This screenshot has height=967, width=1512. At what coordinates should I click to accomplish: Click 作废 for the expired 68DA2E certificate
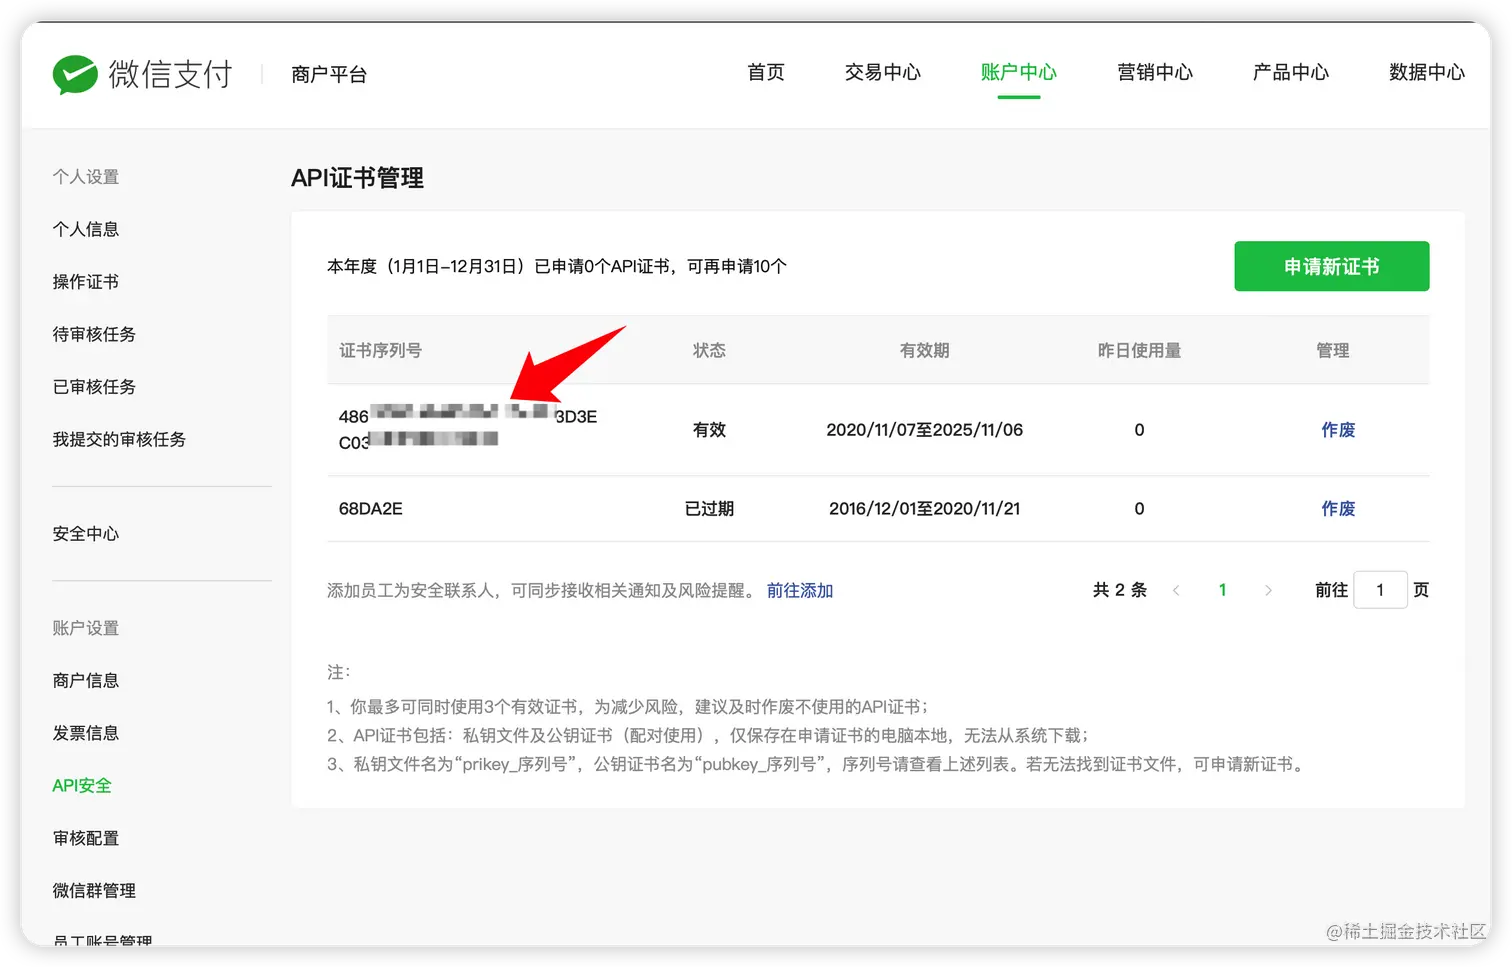point(1338,509)
